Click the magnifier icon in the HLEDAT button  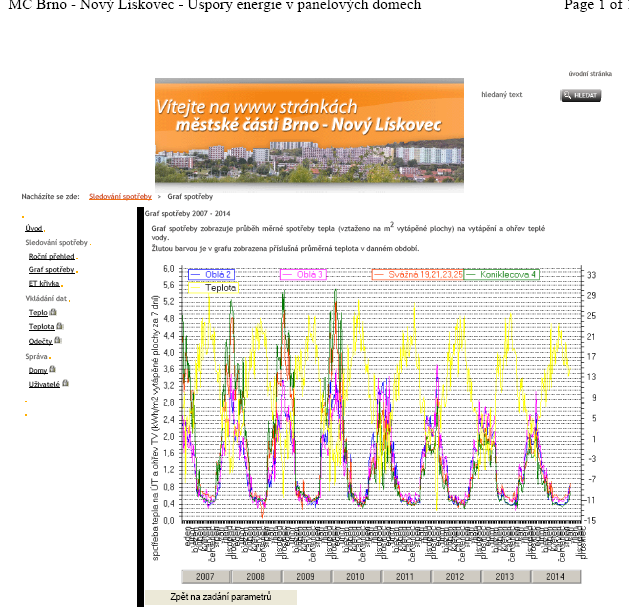click(567, 95)
